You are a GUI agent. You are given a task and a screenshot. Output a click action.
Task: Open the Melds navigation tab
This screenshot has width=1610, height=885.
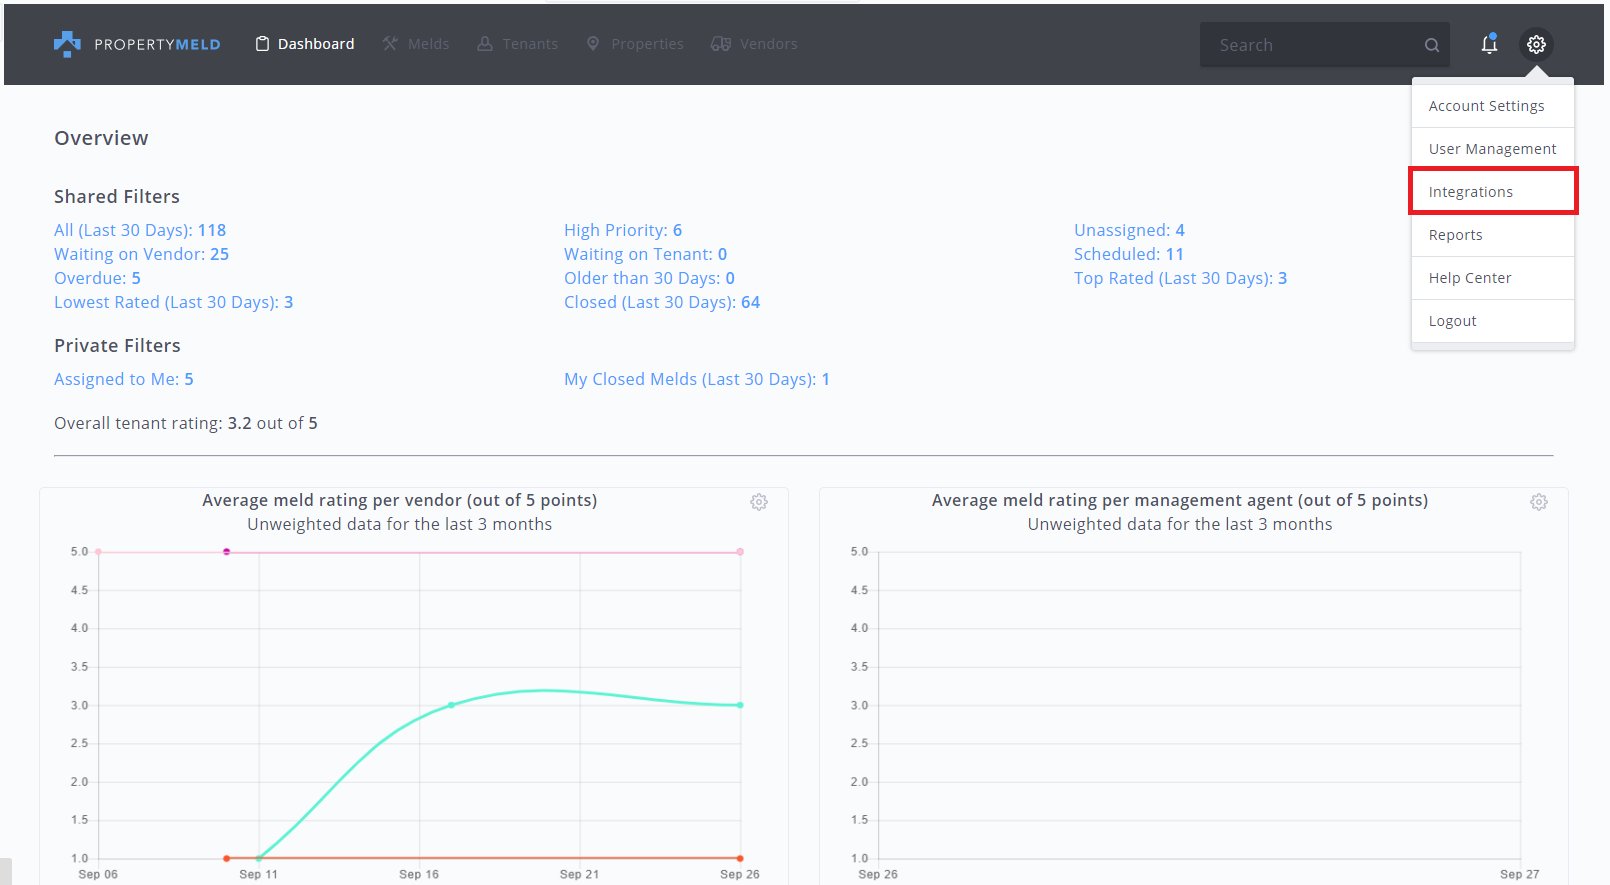click(x=416, y=44)
